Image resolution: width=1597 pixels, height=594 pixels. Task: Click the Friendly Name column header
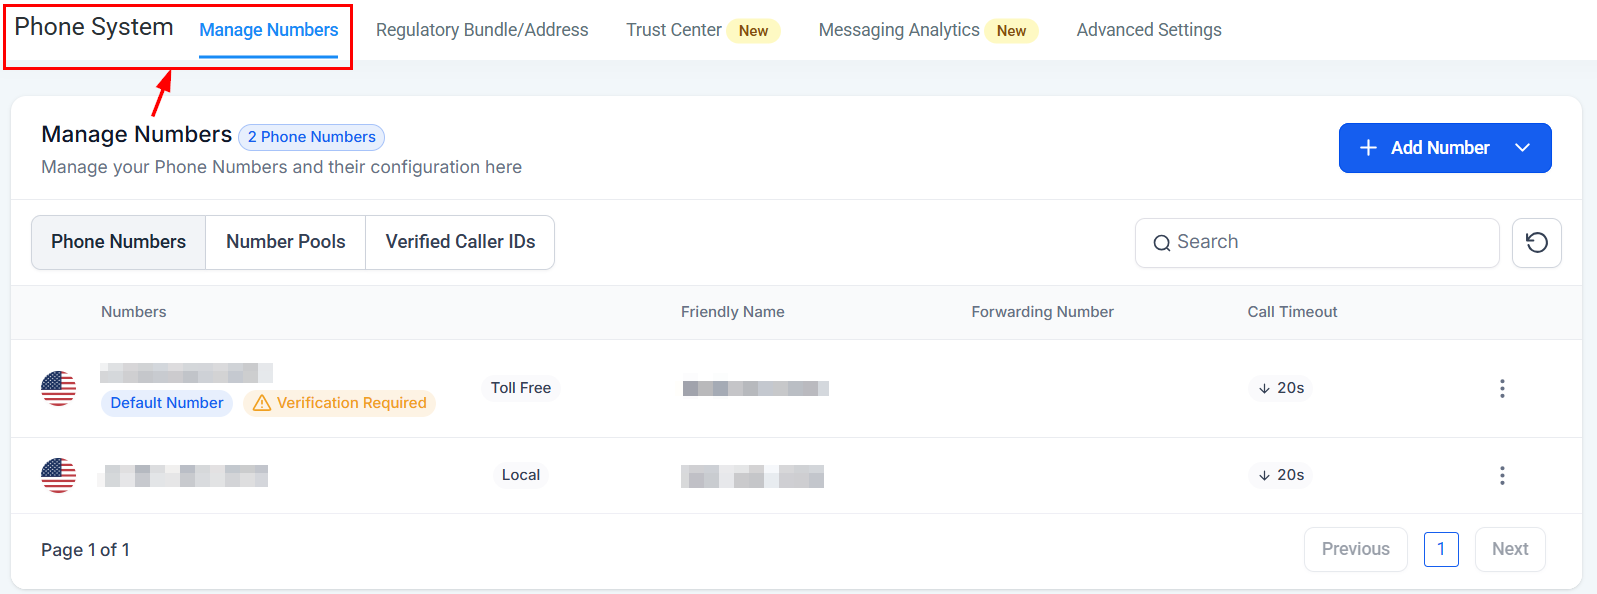(732, 312)
